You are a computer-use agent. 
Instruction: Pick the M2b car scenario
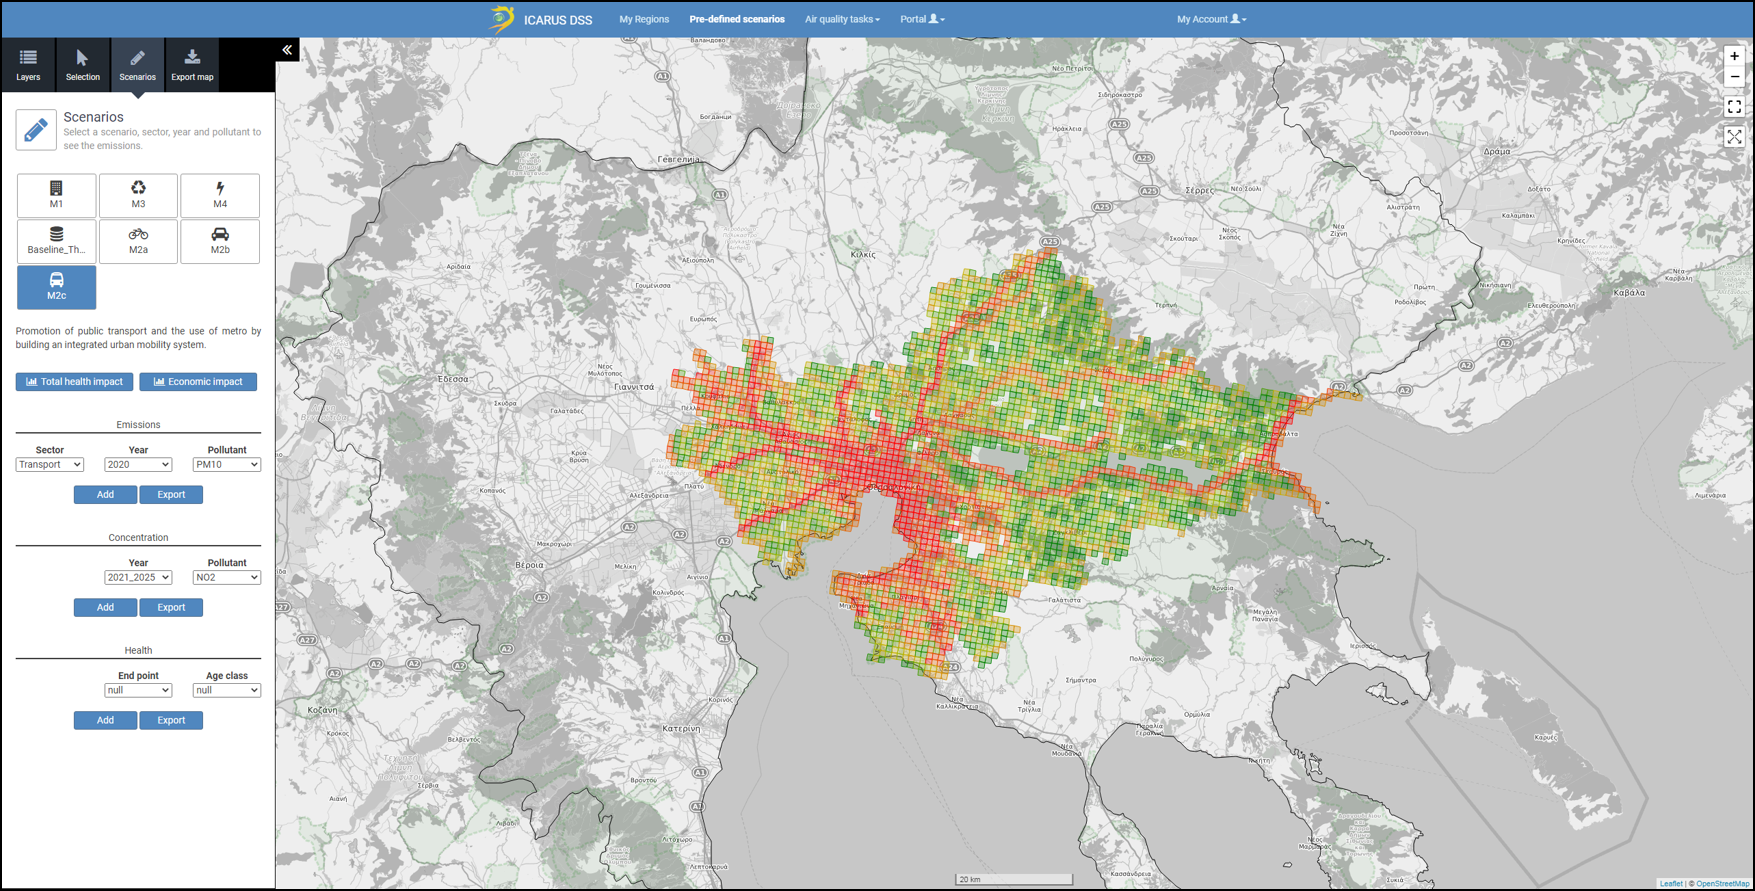(220, 241)
